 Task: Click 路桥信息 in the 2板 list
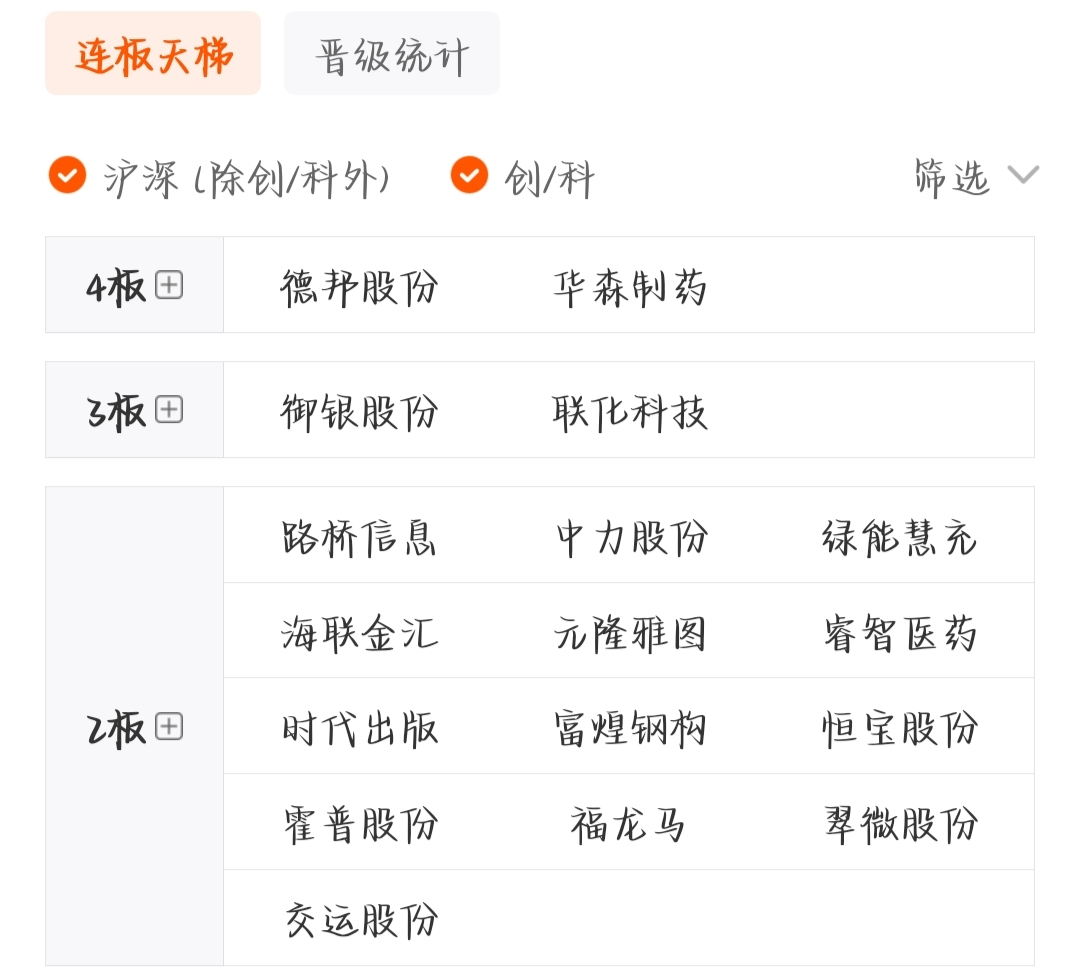coord(360,537)
